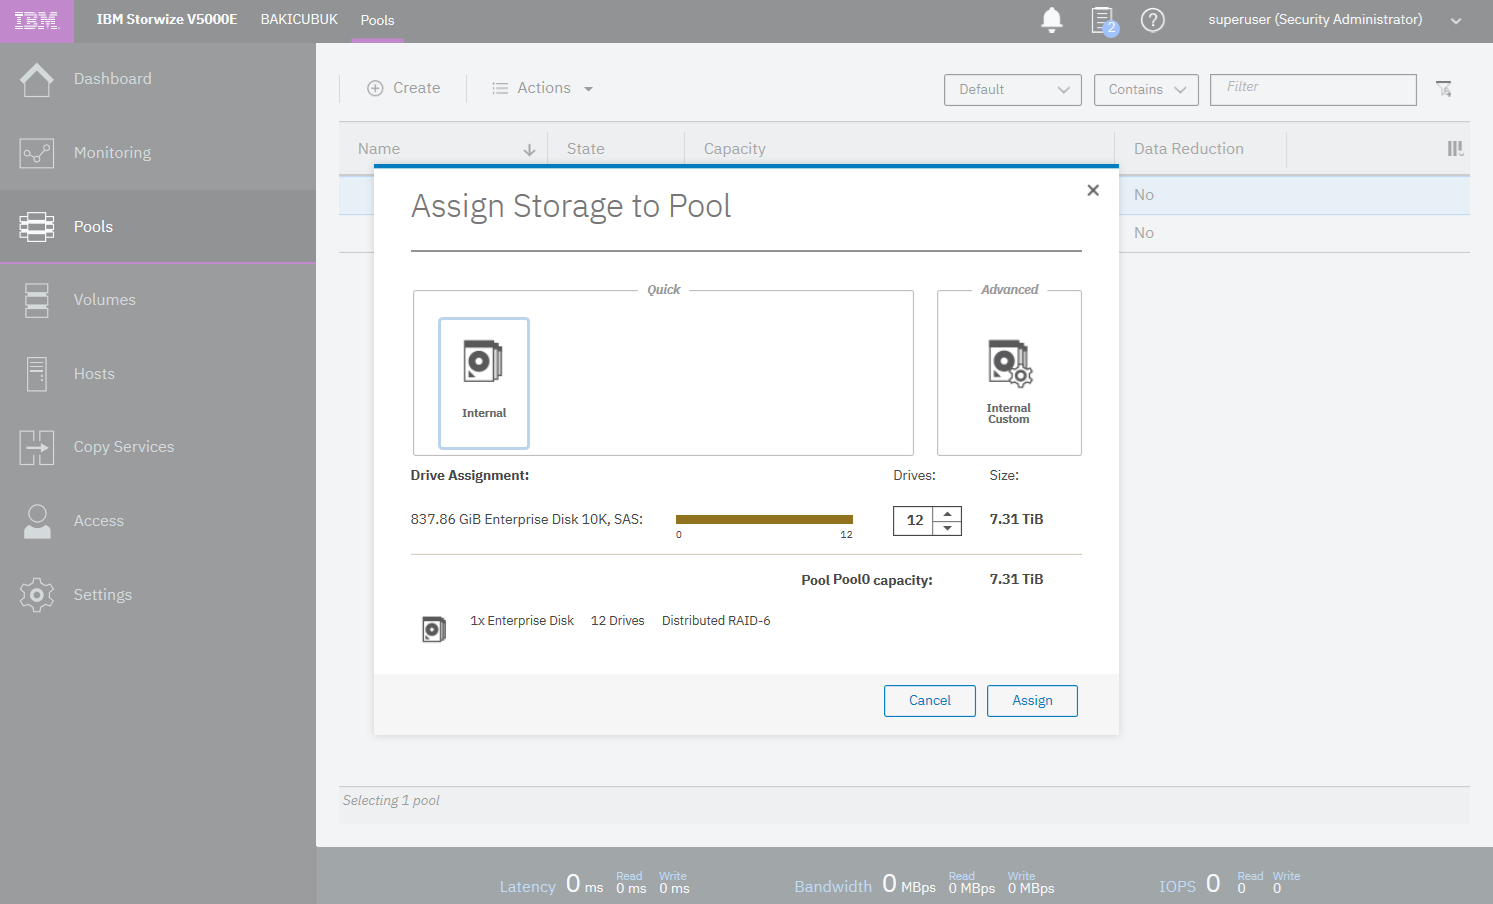Viewport: 1493px width, 904px height.
Task: Increase the drives count by one
Action: [x=947, y=514]
